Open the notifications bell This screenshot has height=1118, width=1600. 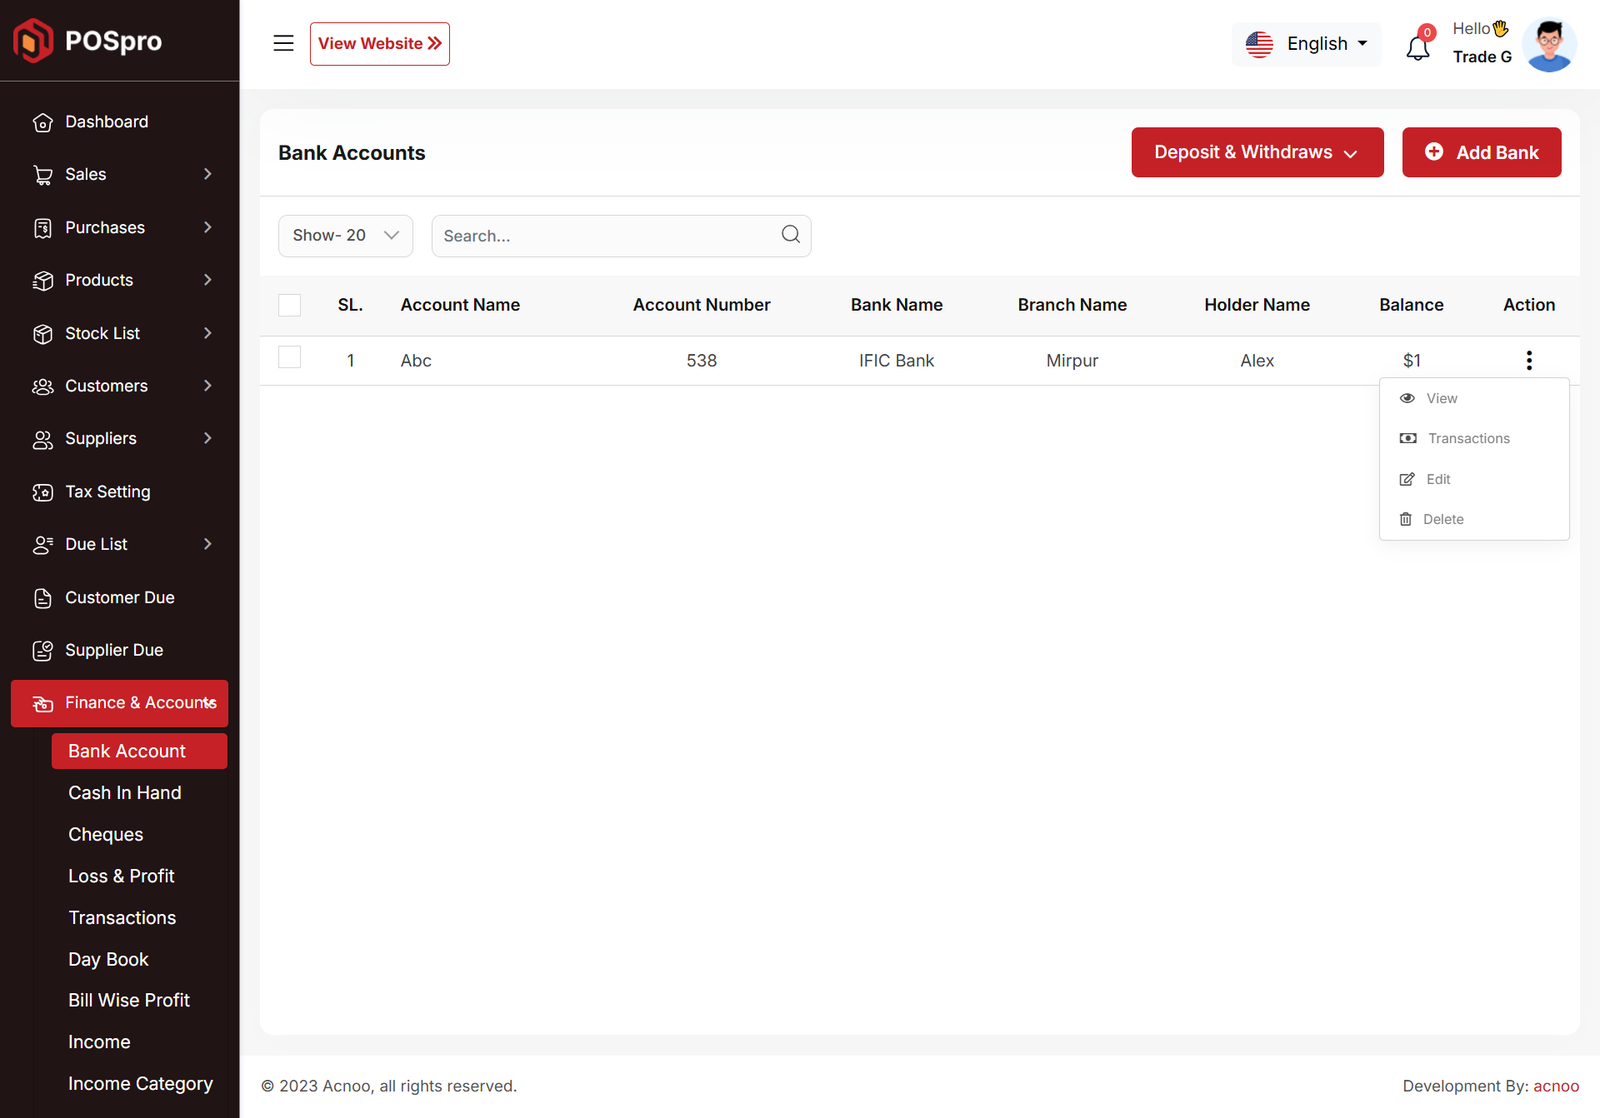click(x=1418, y=46)
